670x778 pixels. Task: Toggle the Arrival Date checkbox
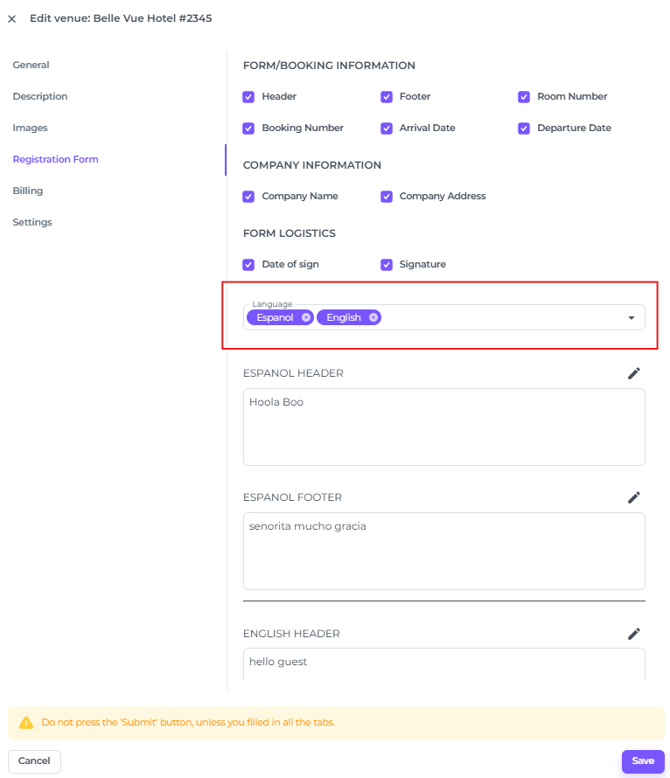pos(386,128)
